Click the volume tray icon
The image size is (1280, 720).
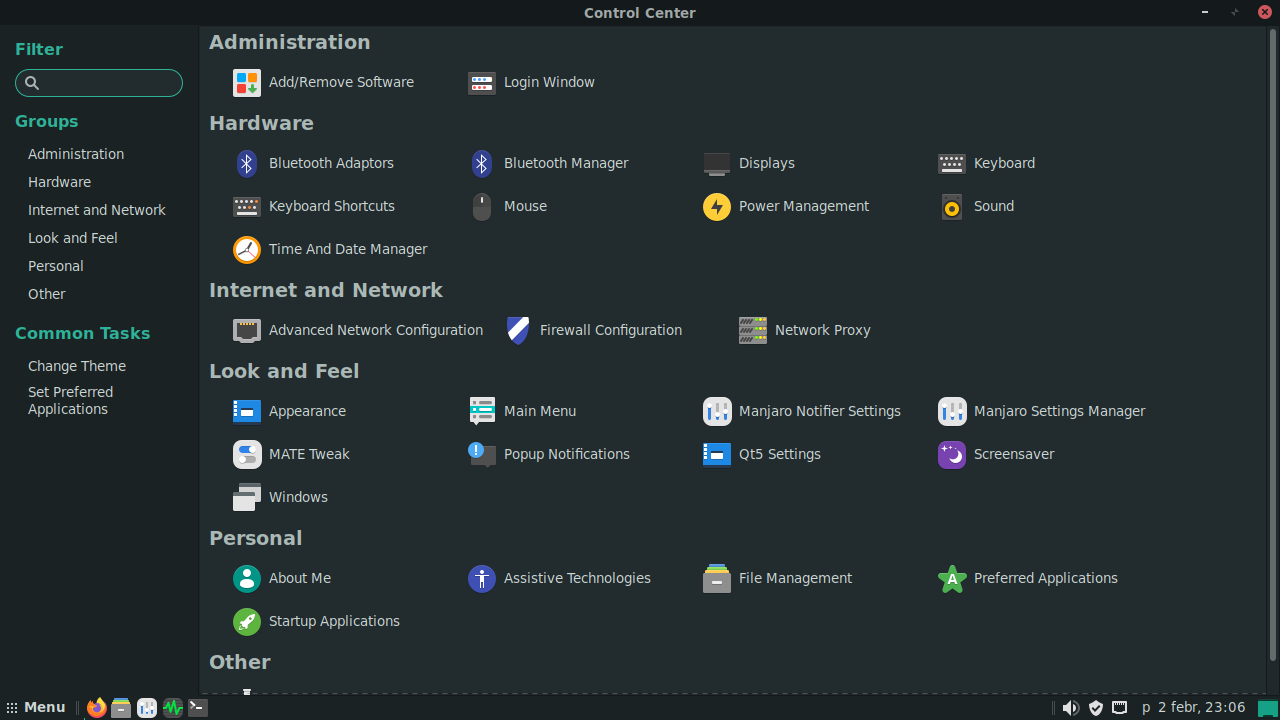pos(1070,708)
